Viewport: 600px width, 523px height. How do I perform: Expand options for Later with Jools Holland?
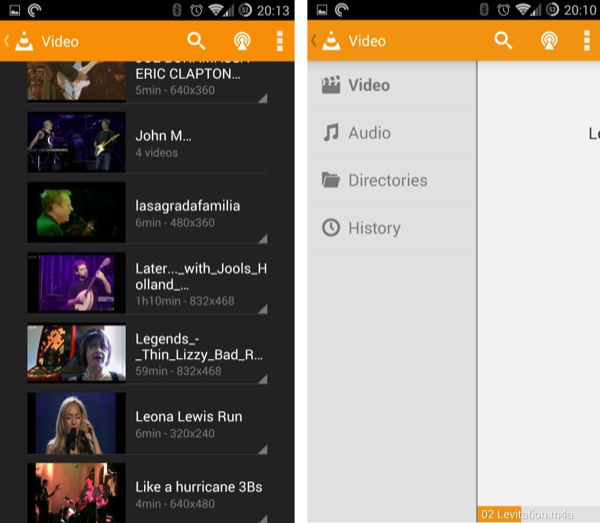(262, 309)
